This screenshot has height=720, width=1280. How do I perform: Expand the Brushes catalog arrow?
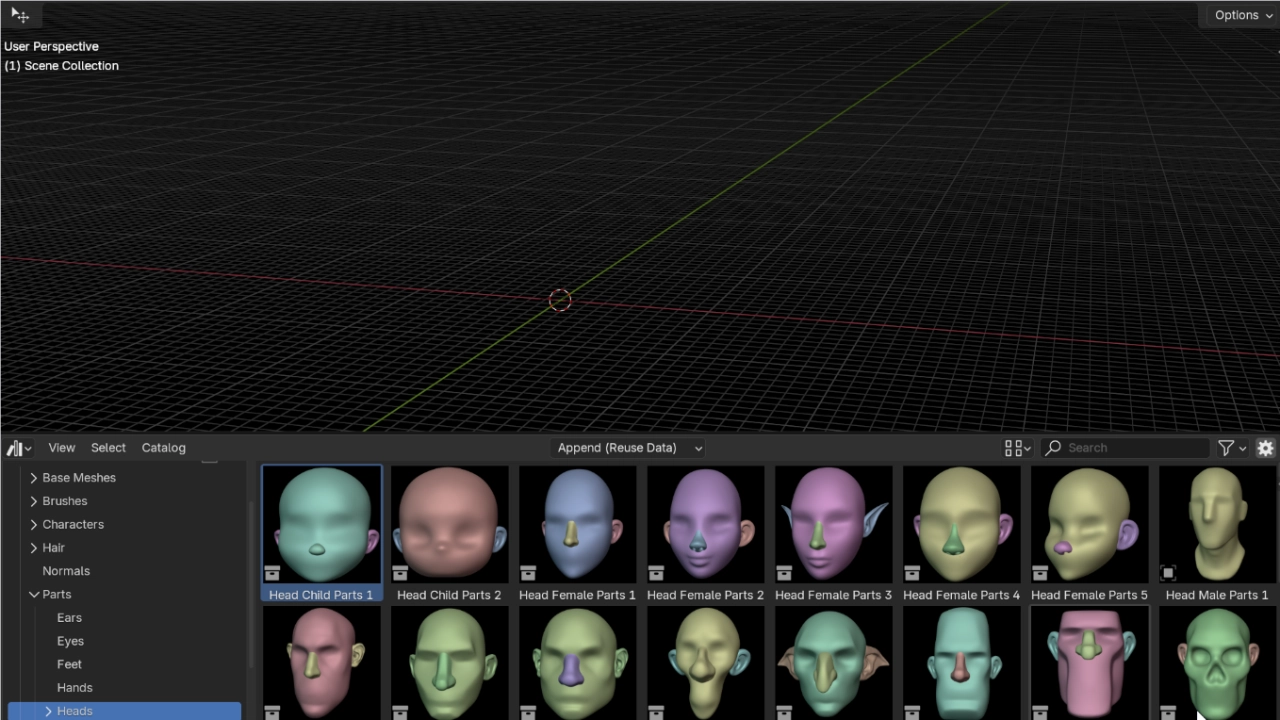coord(34,501)
